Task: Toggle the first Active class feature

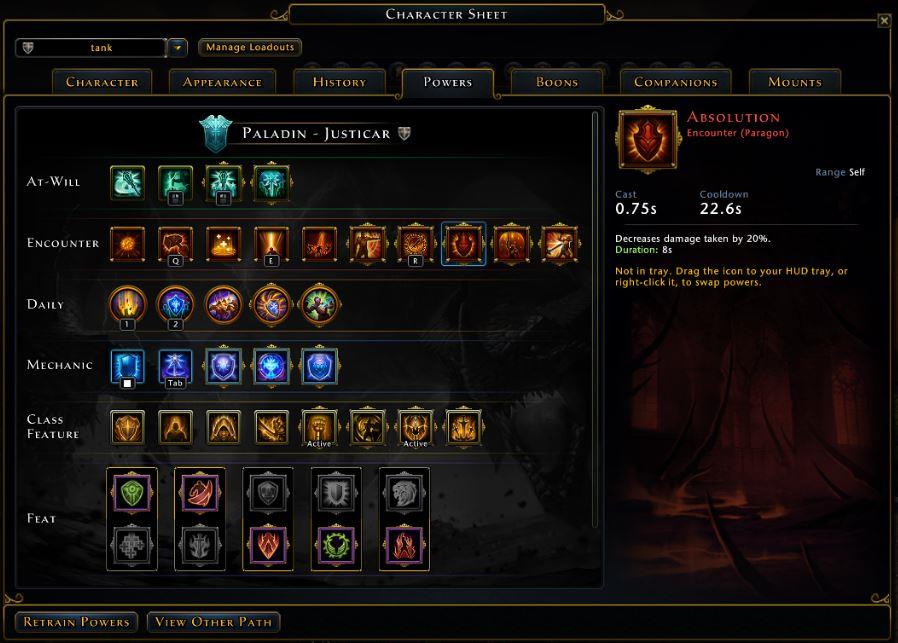Action: coord(319,427)
